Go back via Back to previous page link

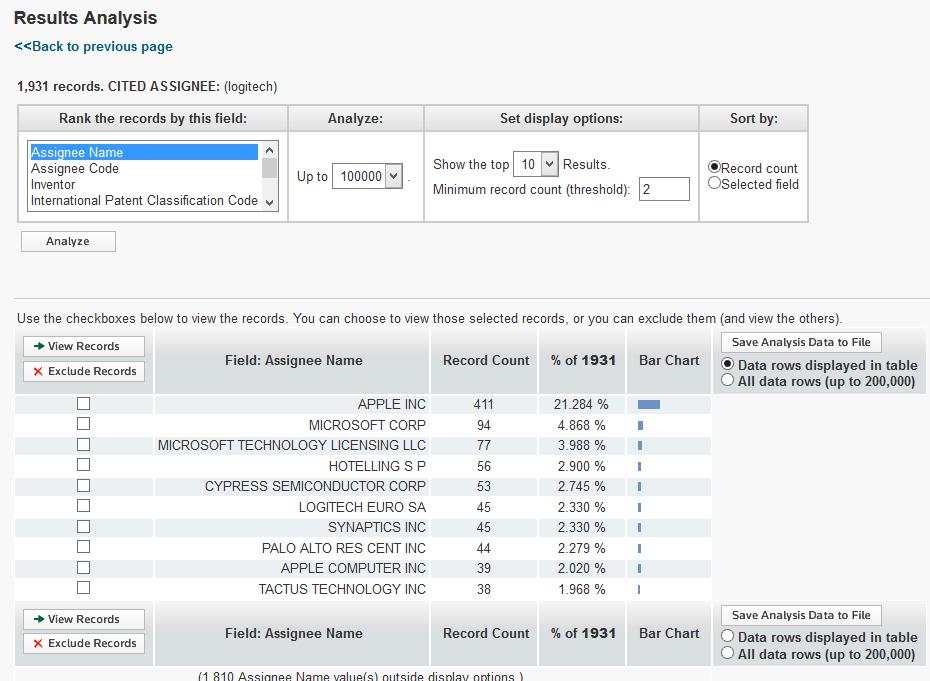point(93,46)
